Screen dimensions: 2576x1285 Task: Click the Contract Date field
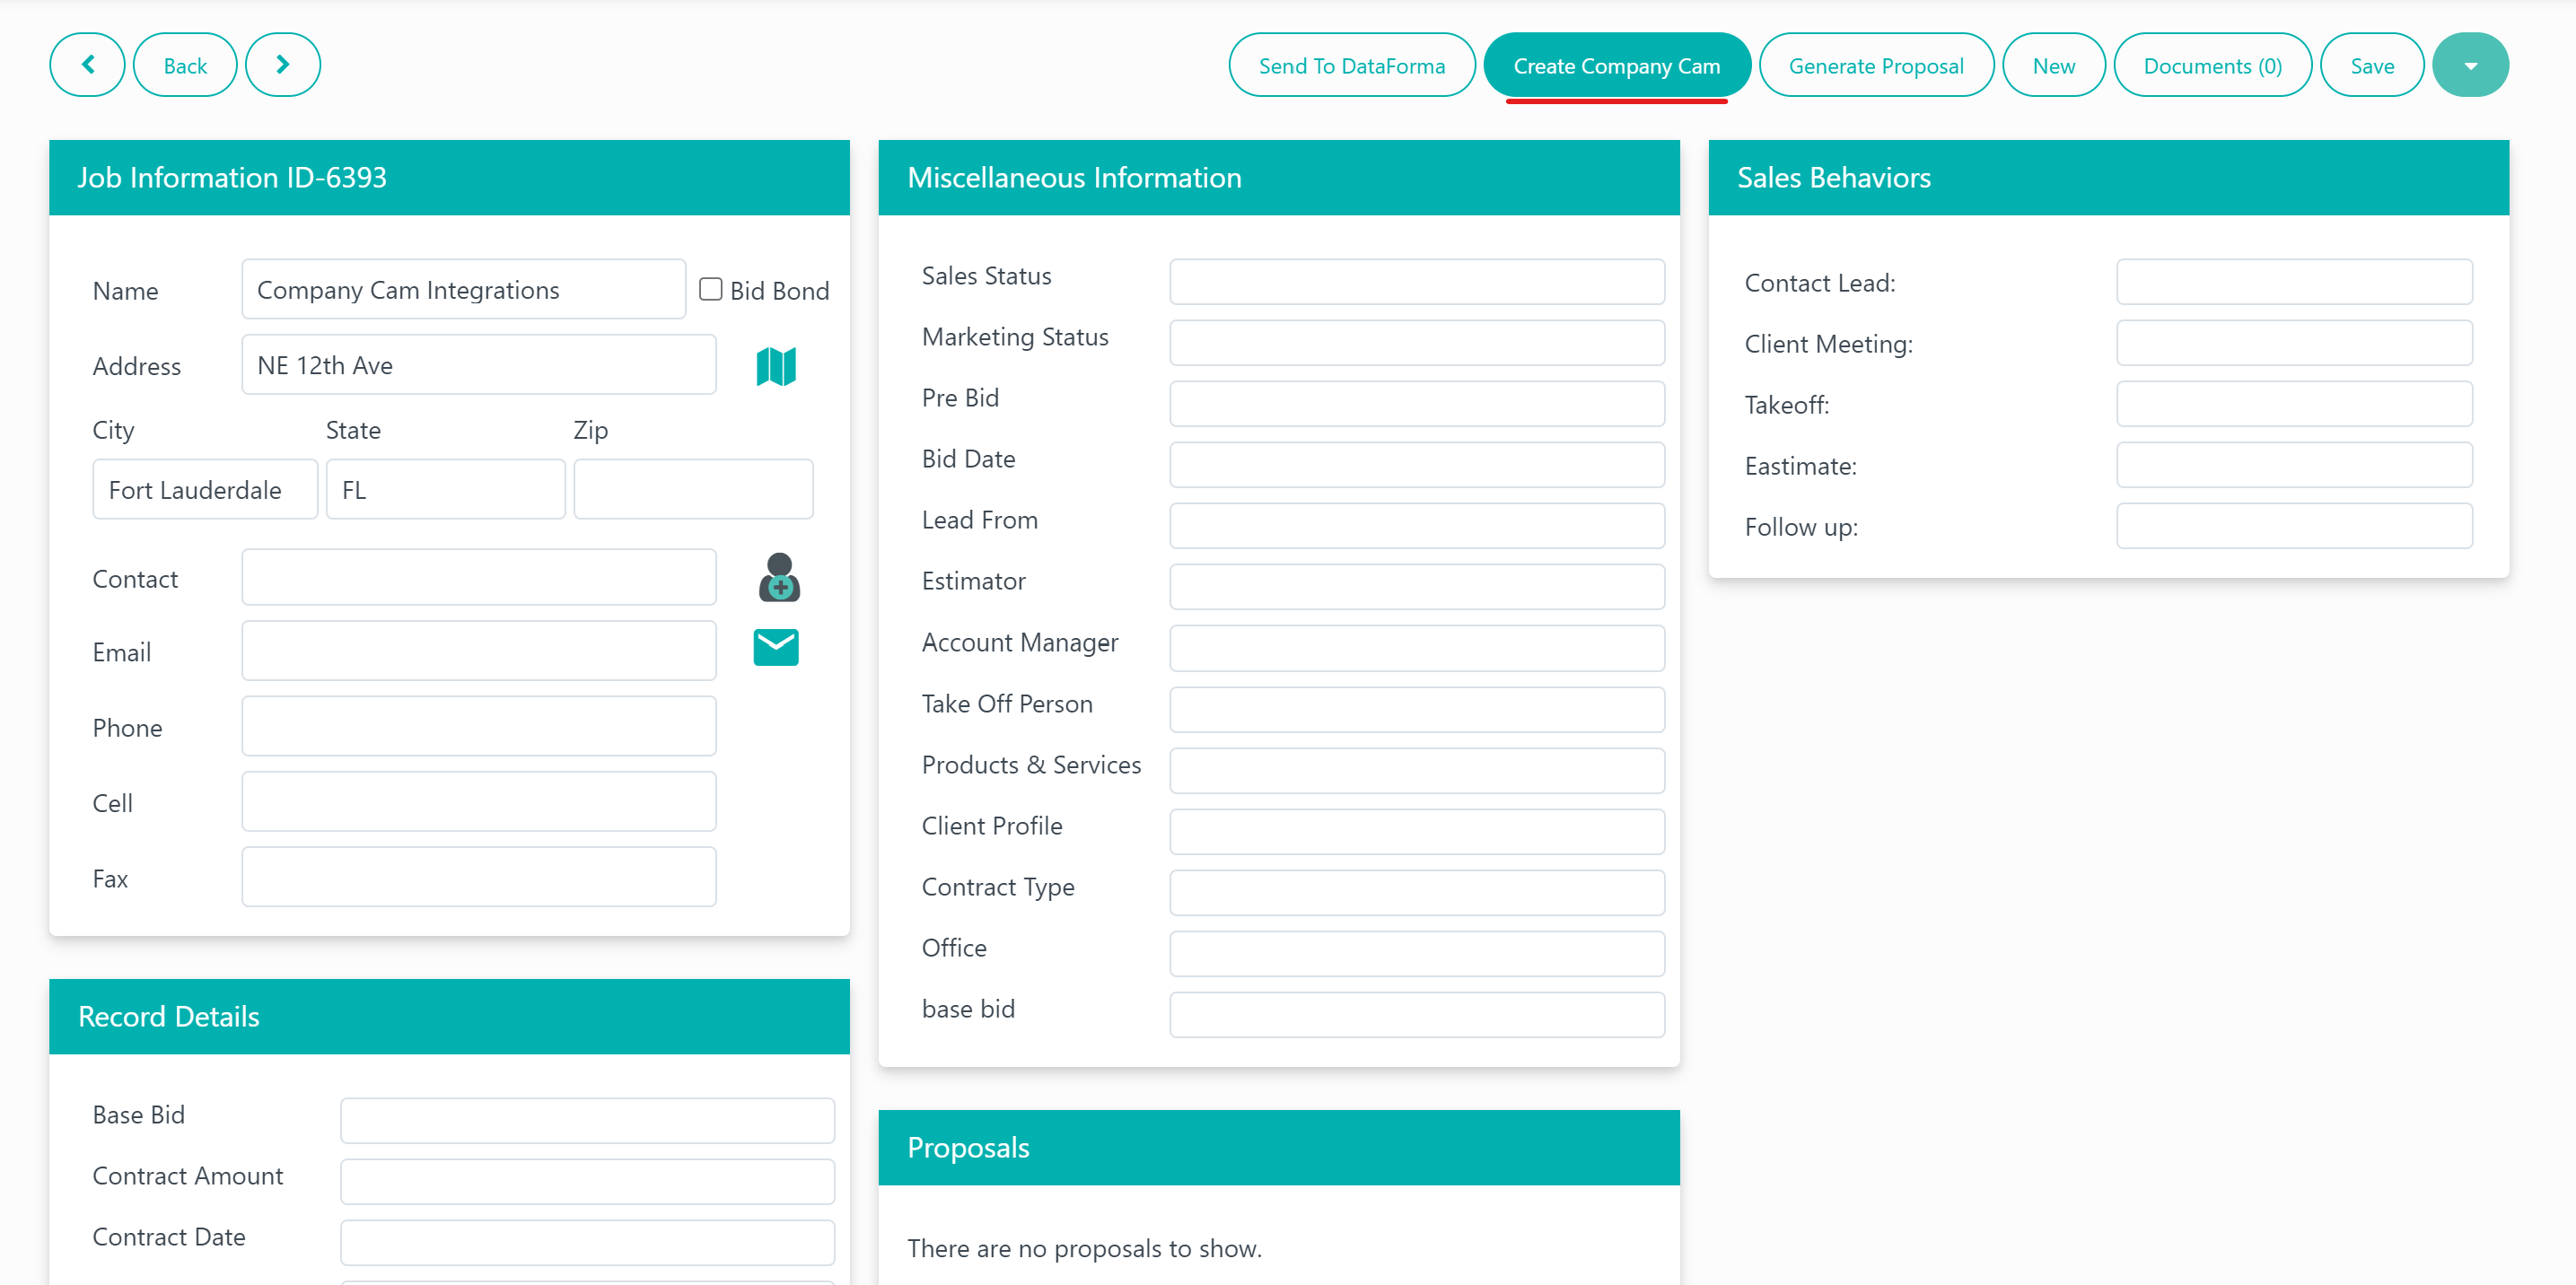(x=587, y=1242)
